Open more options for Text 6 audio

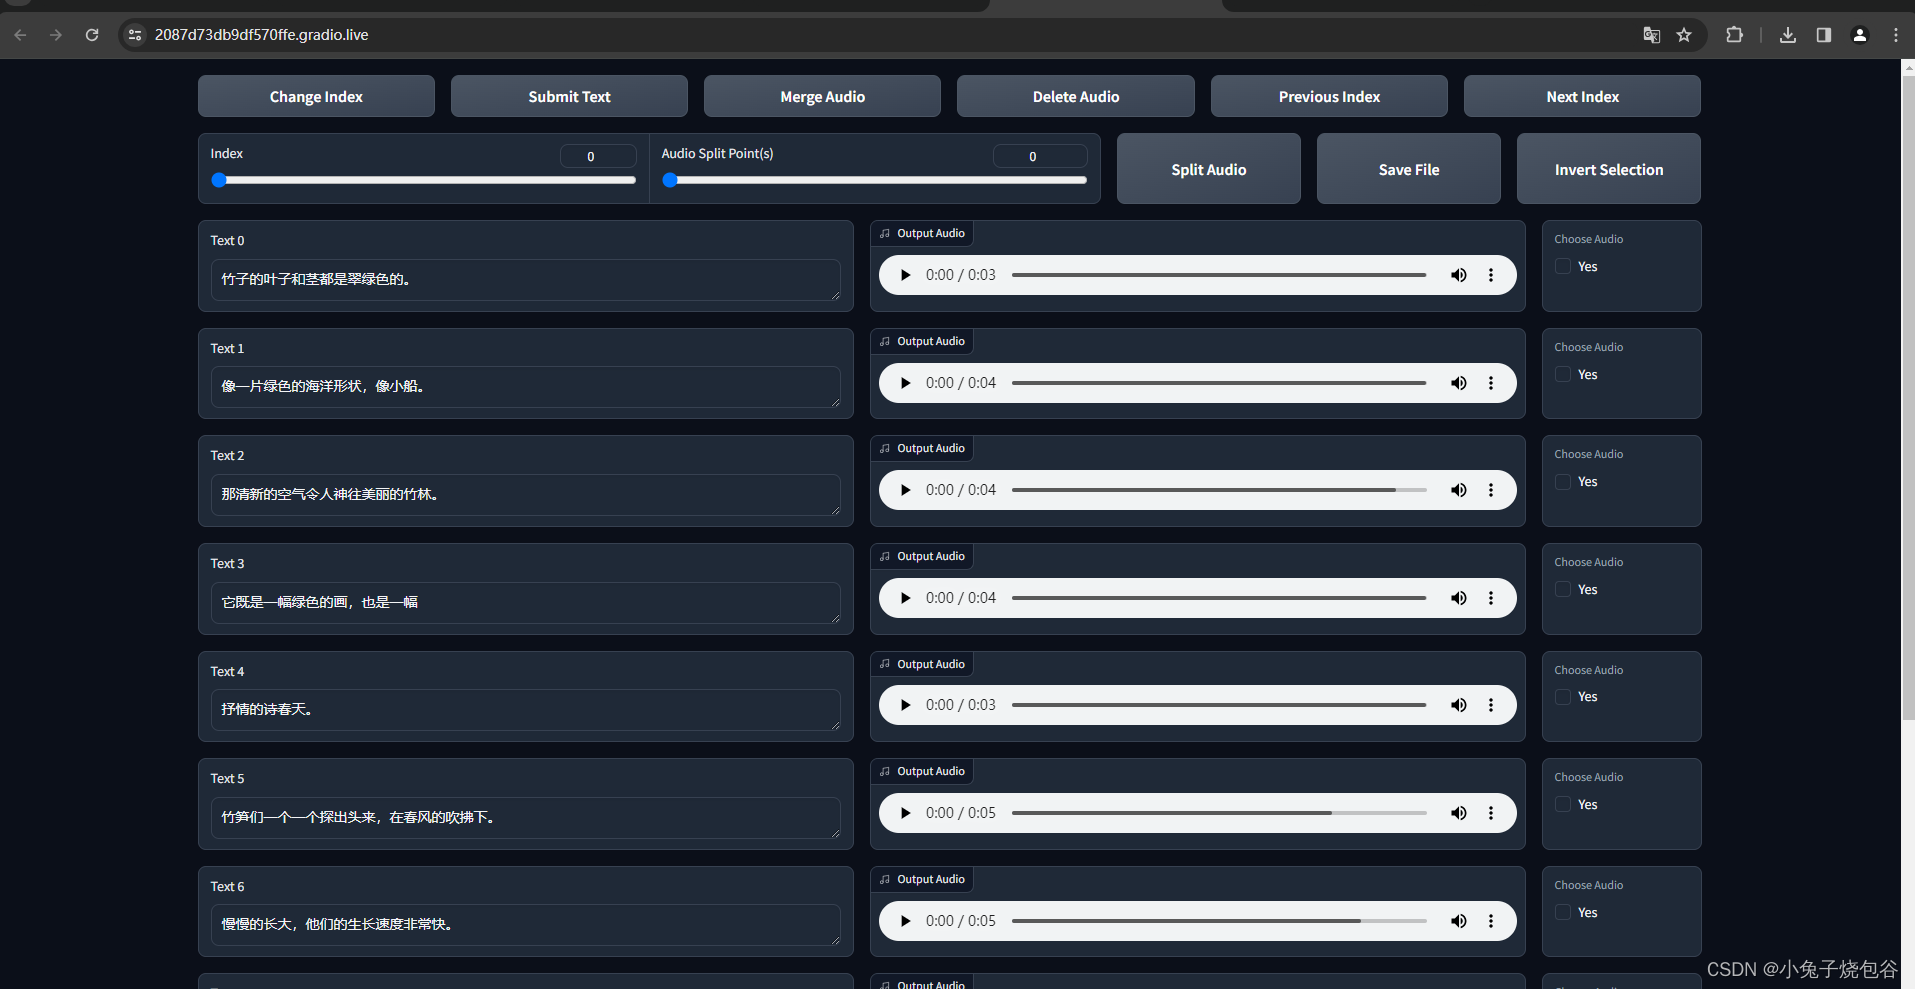[1491, 921]
